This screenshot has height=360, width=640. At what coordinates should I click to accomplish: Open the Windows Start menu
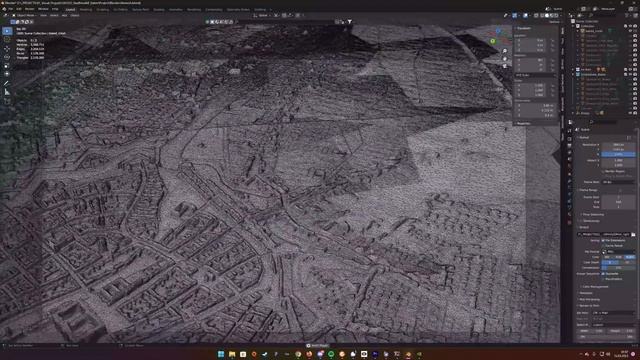point(221,354)
